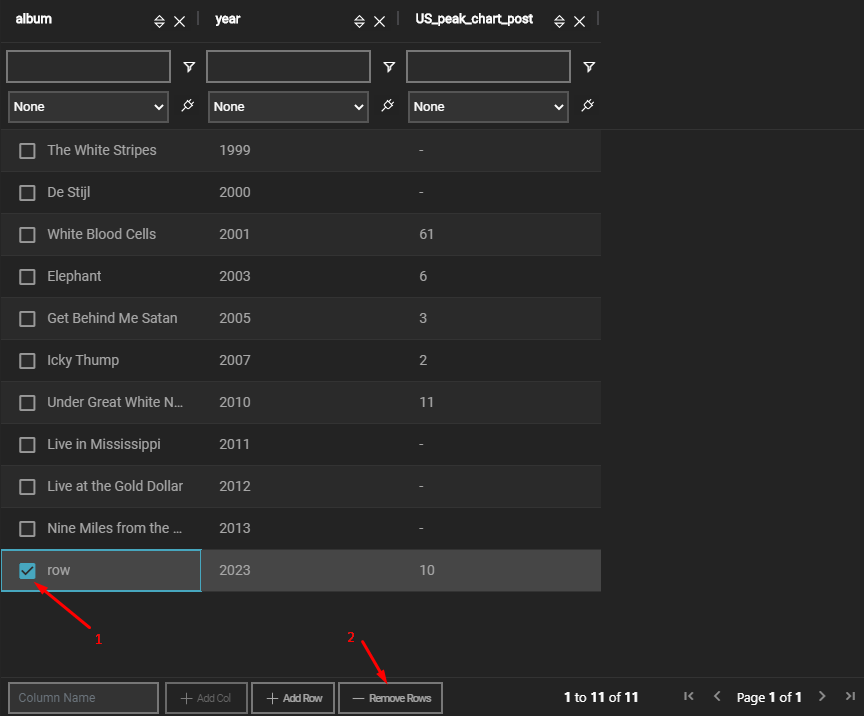The height and width of the screenshot is (716, 864).
Task: Click the sort icon in album column
Action: [x=159, y=21]
